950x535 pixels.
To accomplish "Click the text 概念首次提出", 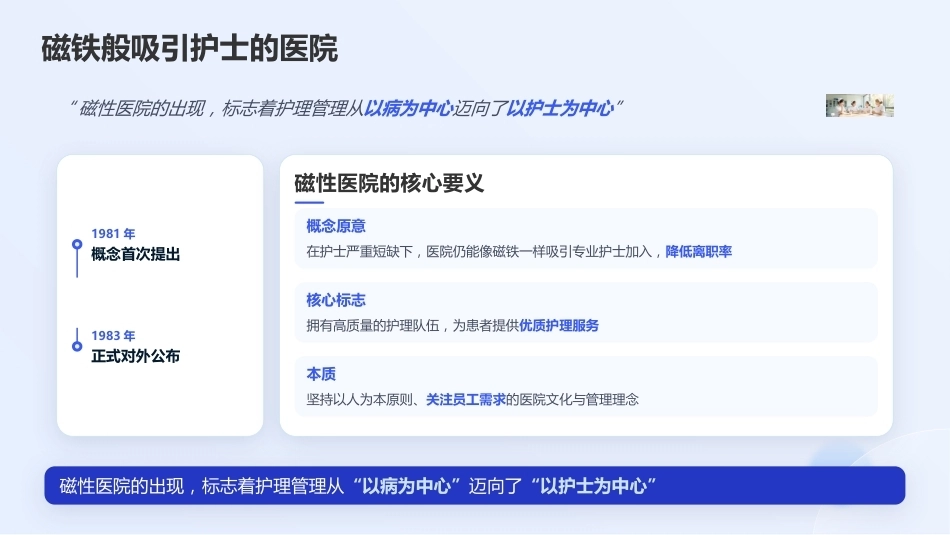I will coord(136,254).
